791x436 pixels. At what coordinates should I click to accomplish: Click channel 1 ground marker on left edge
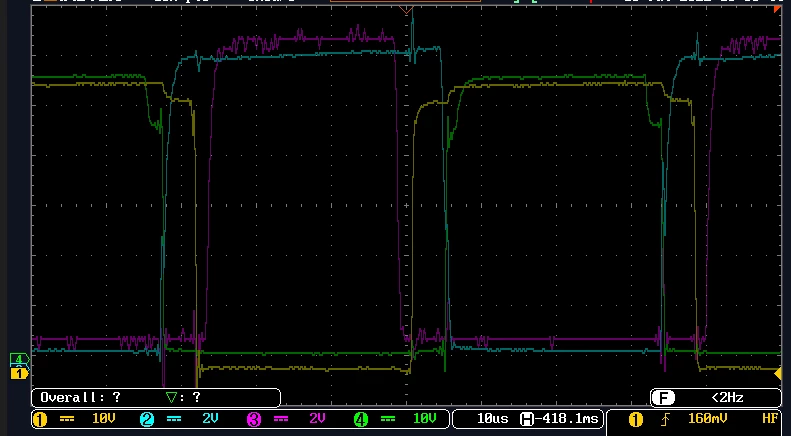coord(19,373)
